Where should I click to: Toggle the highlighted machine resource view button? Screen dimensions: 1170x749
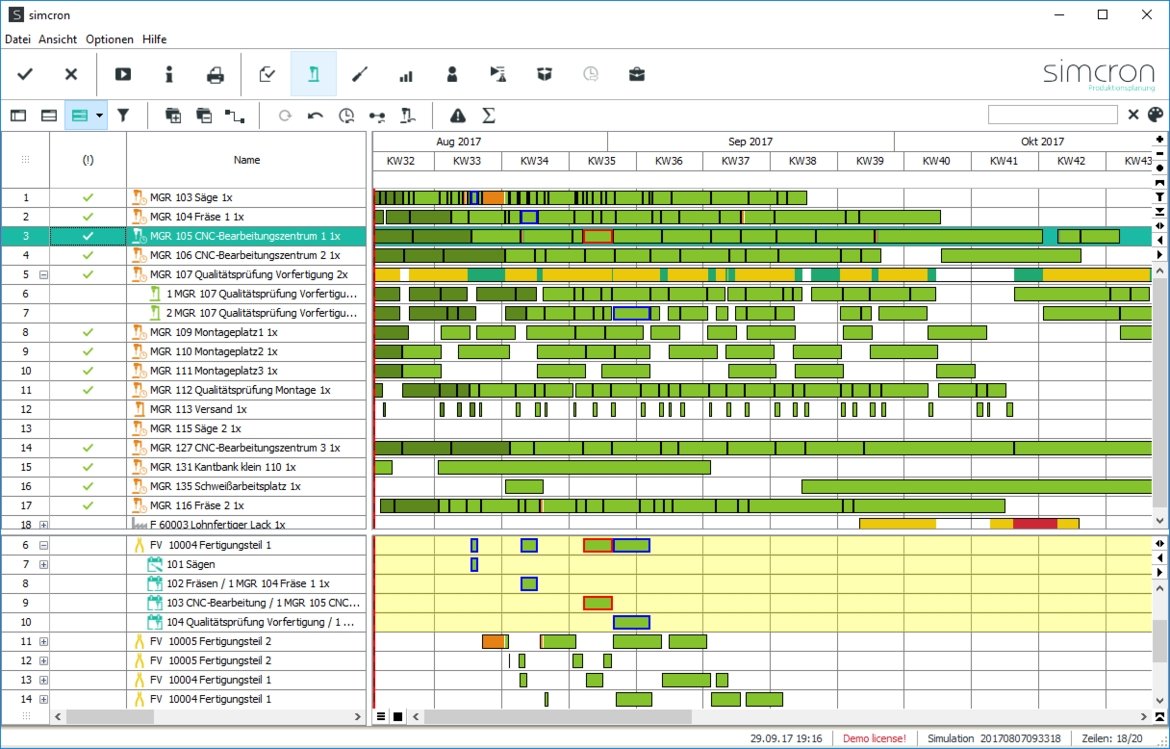coord(313,74)
